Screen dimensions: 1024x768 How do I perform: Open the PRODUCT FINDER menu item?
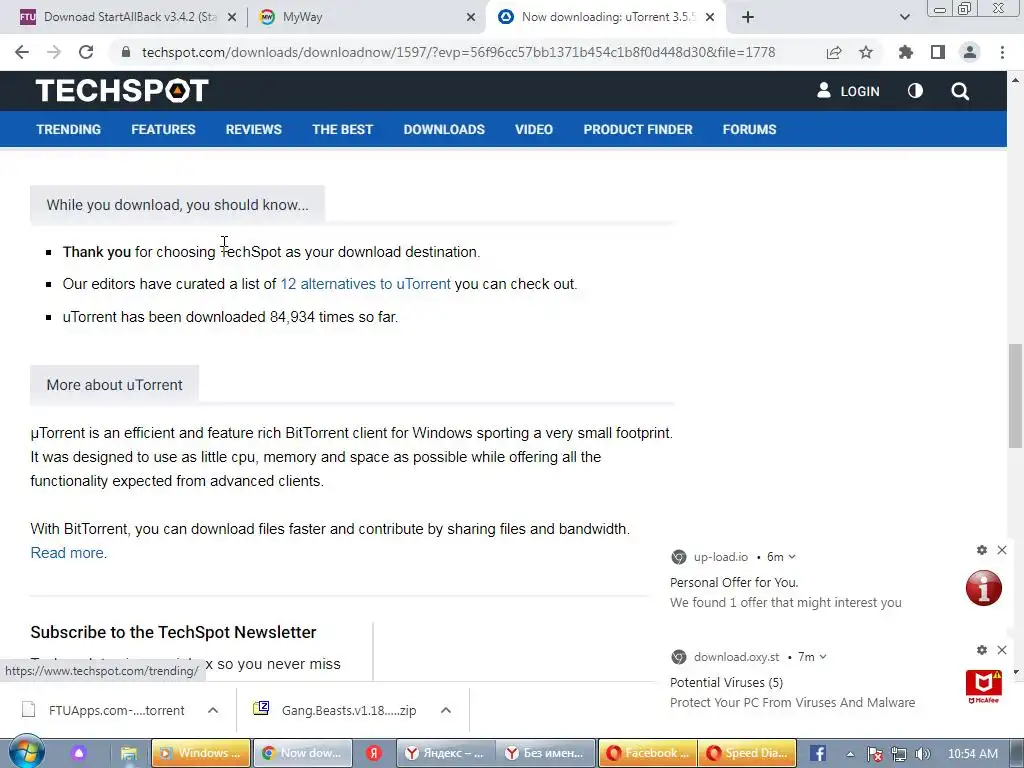pyautogui.click(x=638, y=129)
